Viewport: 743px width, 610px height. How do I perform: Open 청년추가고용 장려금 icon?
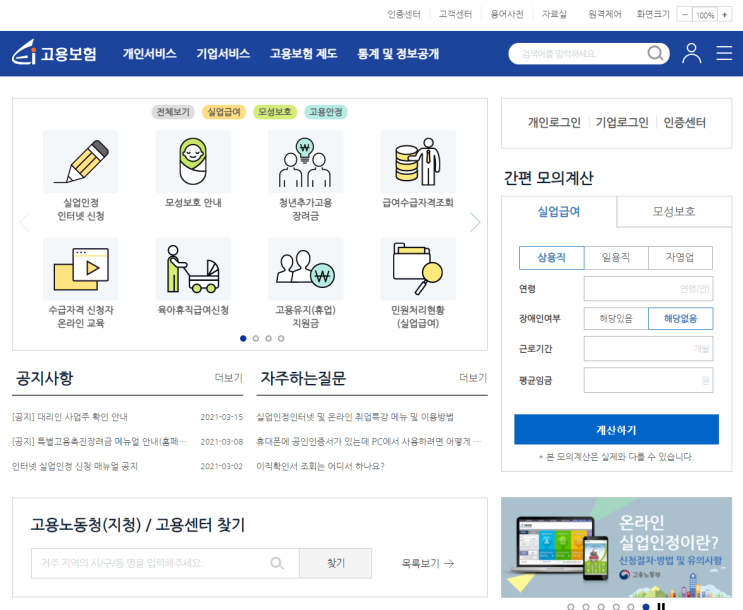tap(306, 162)
